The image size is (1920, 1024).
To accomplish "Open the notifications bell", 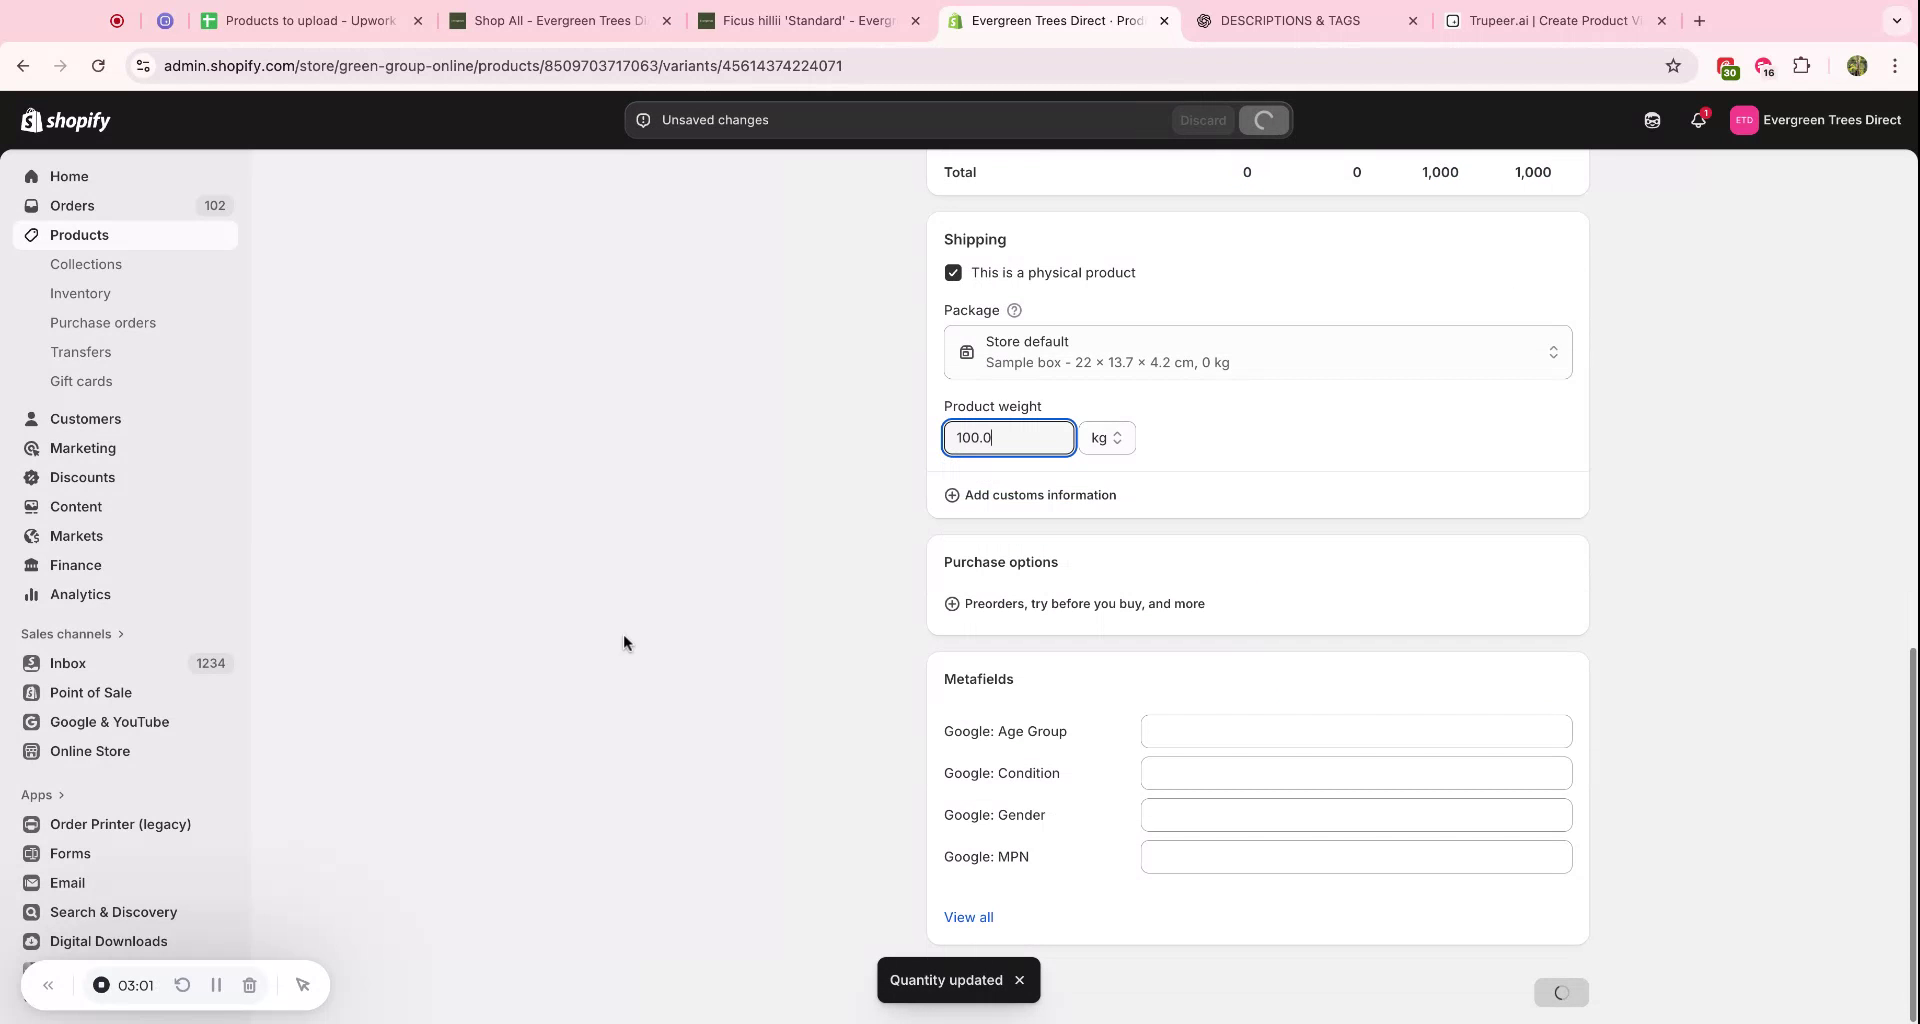I will 1698,119.
